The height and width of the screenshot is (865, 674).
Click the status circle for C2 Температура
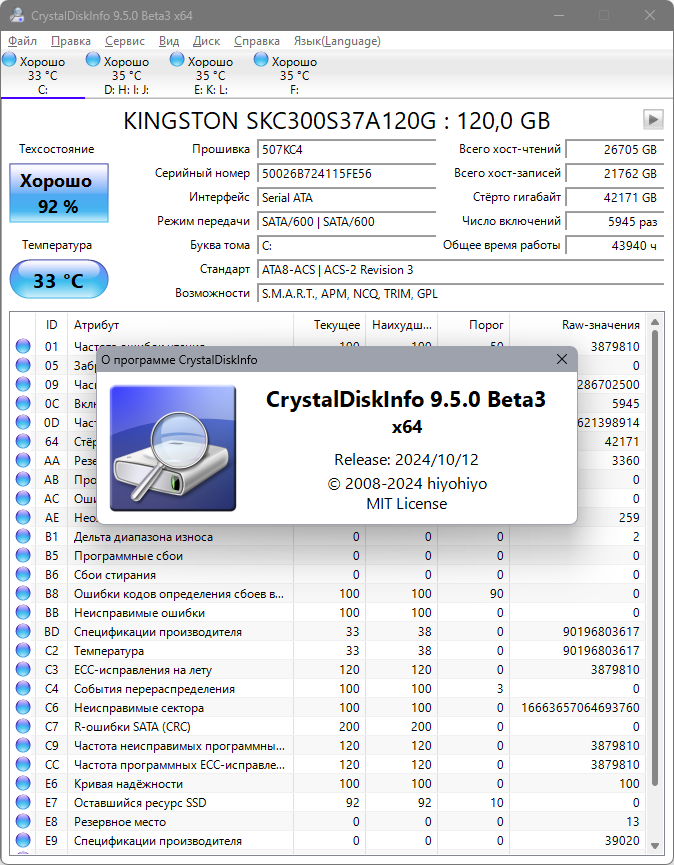(23, 651)
